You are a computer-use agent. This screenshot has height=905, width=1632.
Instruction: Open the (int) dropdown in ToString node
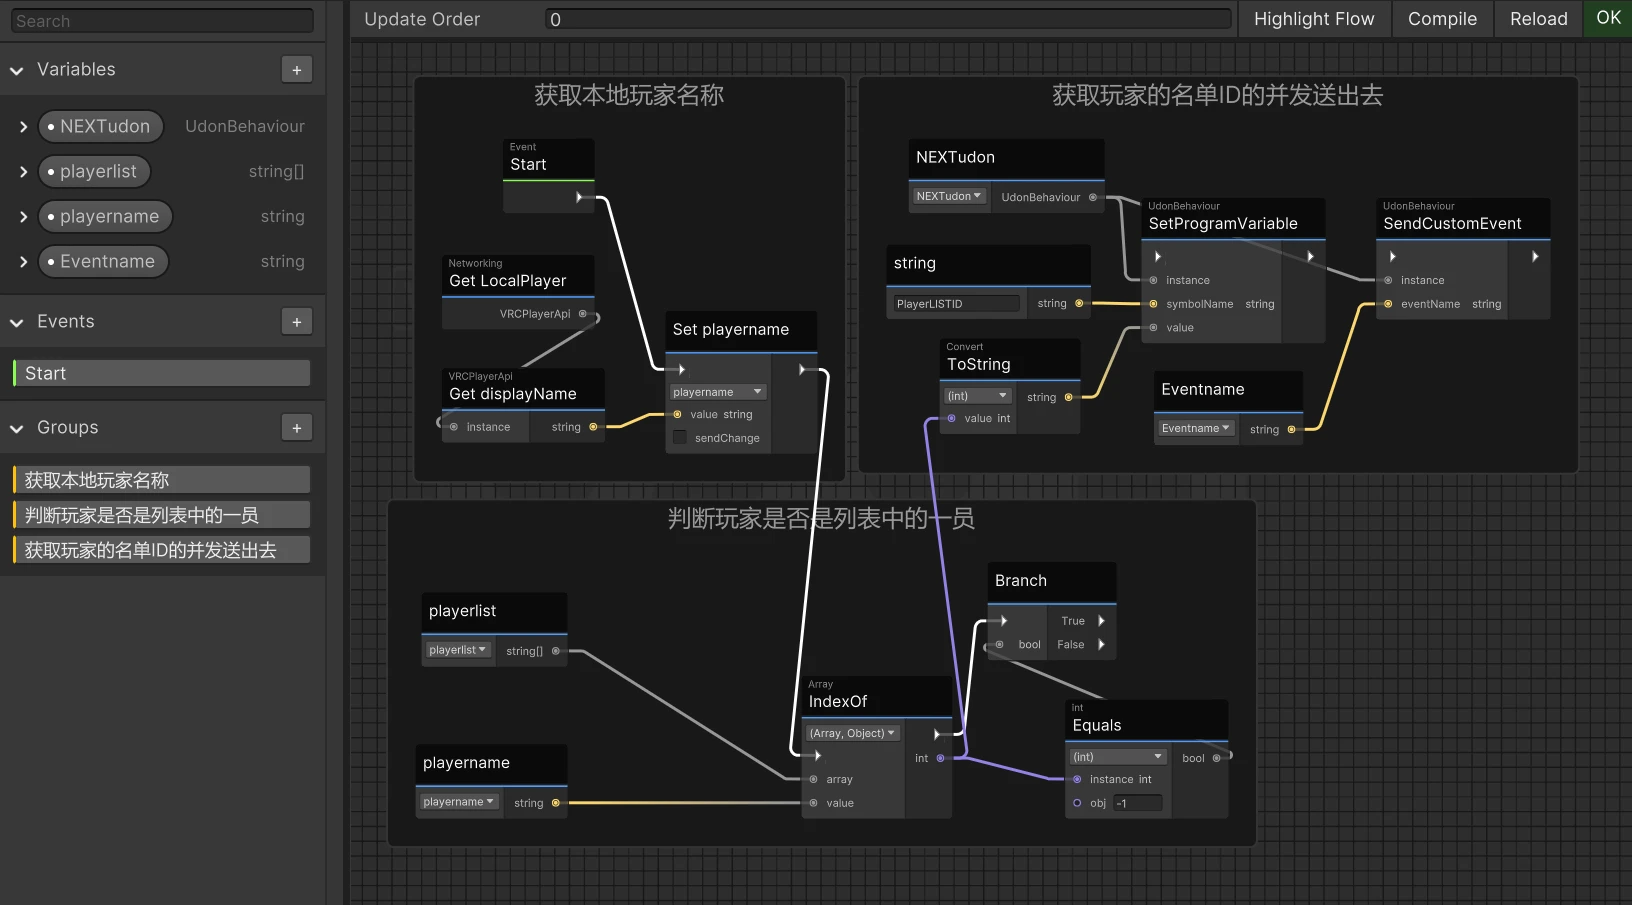pyautogui.click(x=978, y=396)
